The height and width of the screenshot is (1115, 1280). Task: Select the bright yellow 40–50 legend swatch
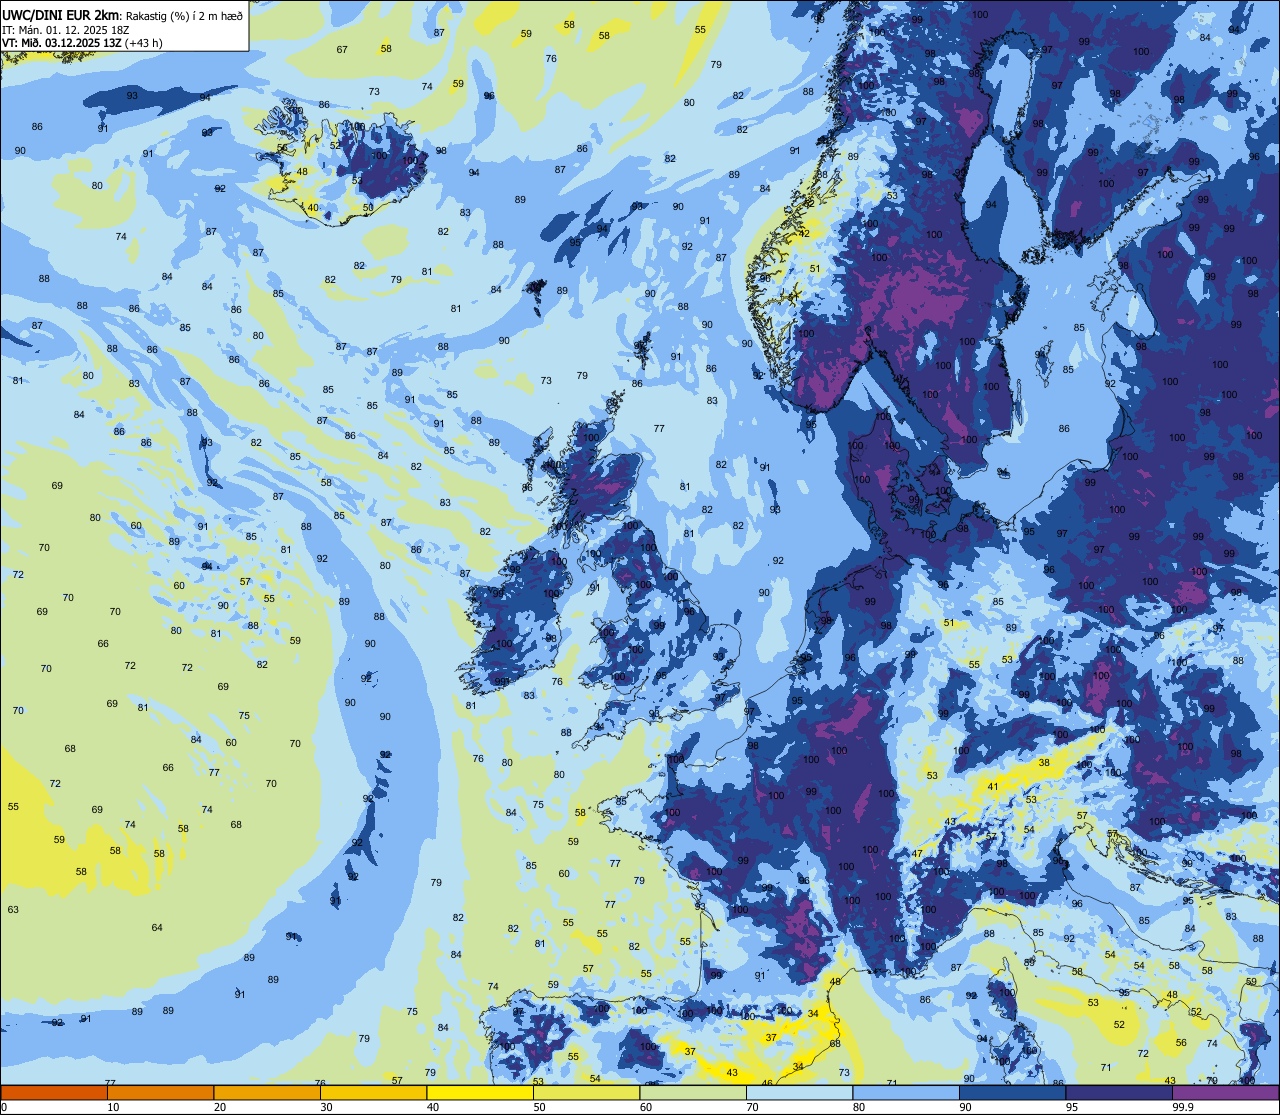(480, 1092)
